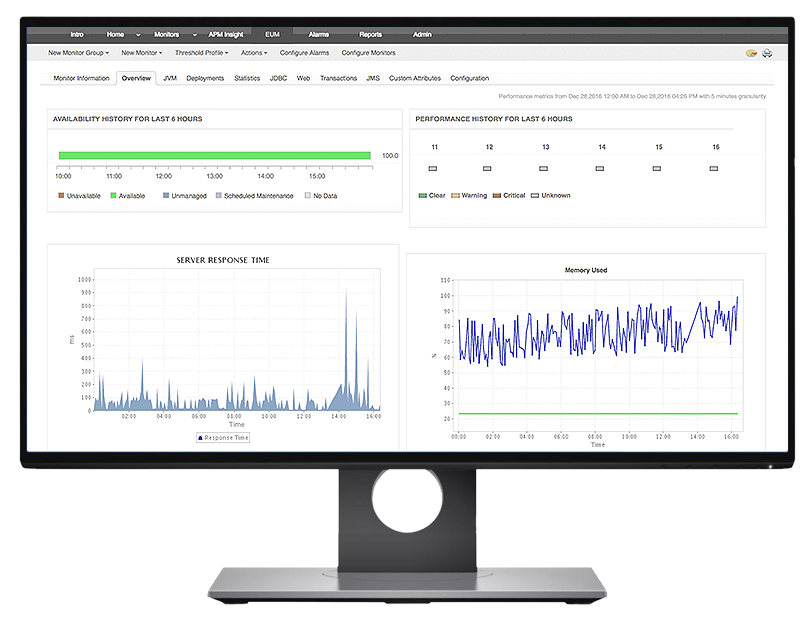Switch to the JVM tab

170,77
